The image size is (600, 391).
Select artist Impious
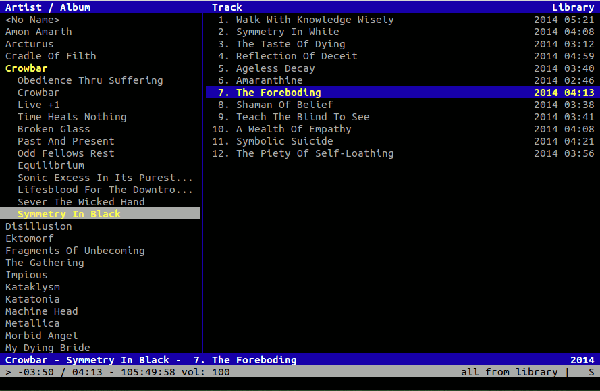coord(26,275)
